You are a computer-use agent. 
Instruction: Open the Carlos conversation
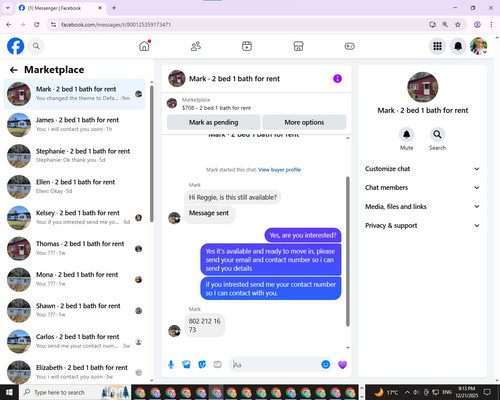click(75, 341)
